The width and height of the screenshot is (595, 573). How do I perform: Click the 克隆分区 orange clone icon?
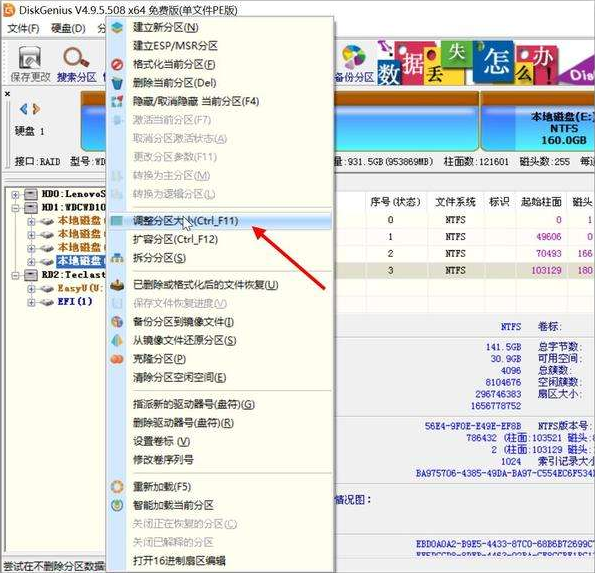(x=117, y=359)
